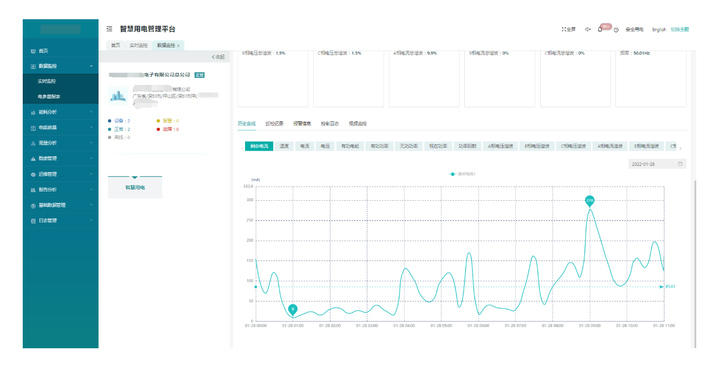This screenshot has height=370, width=720.
Task: Click the 安全用电 header link
Action: 635,29
